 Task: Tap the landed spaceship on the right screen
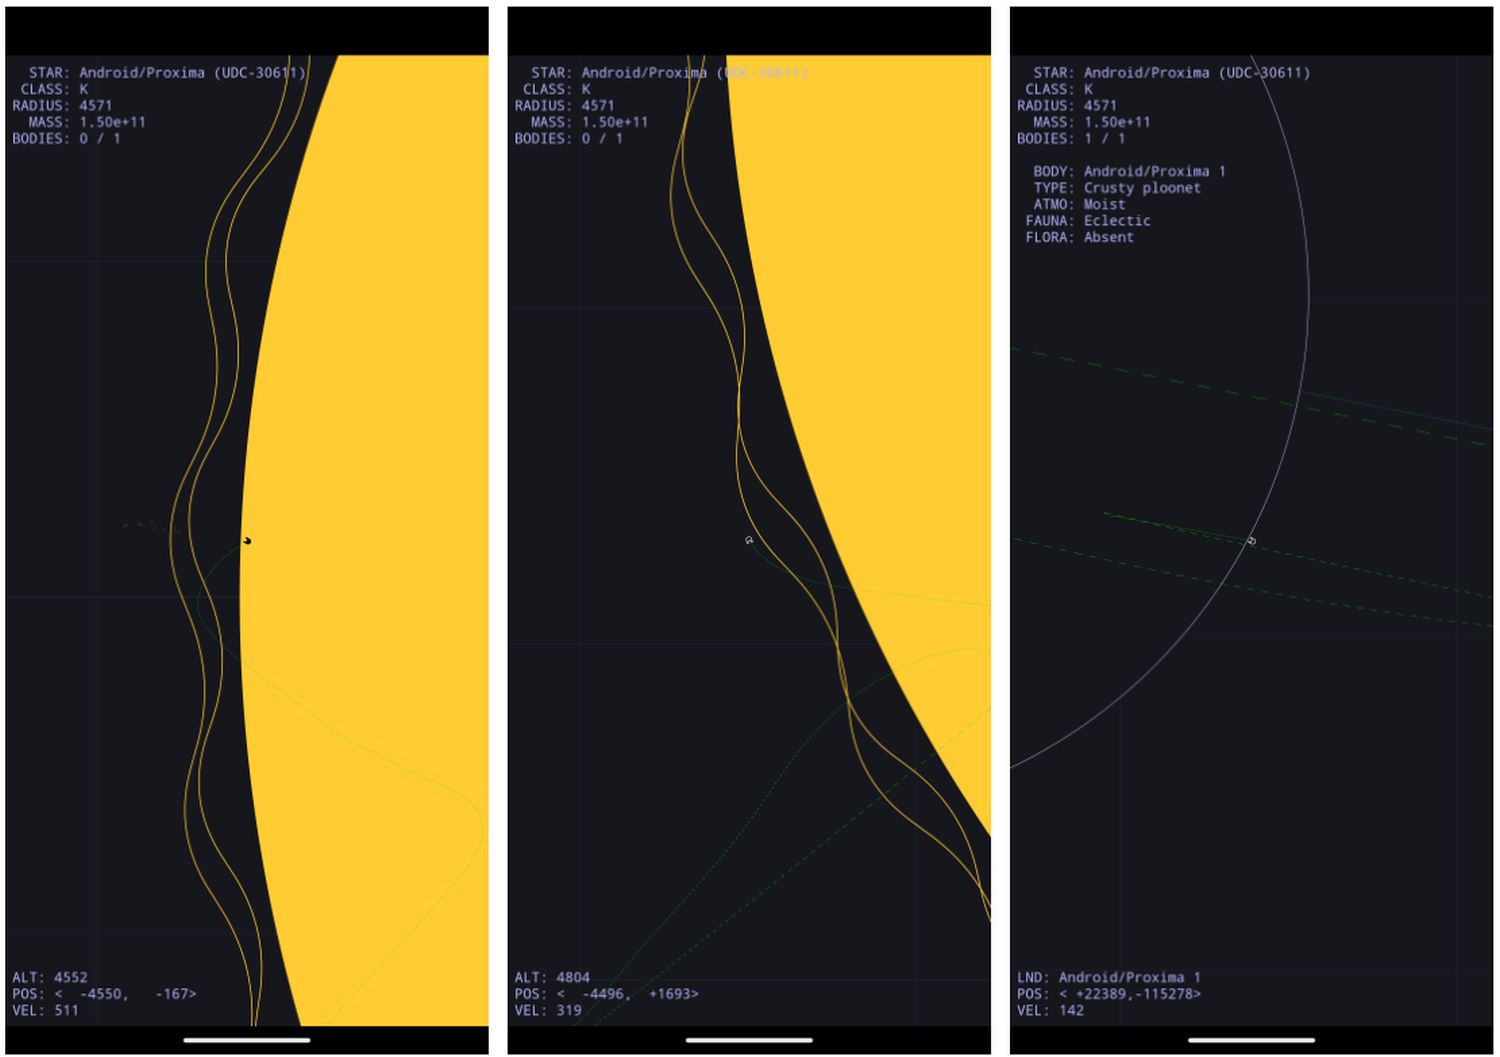(1251, 541)
